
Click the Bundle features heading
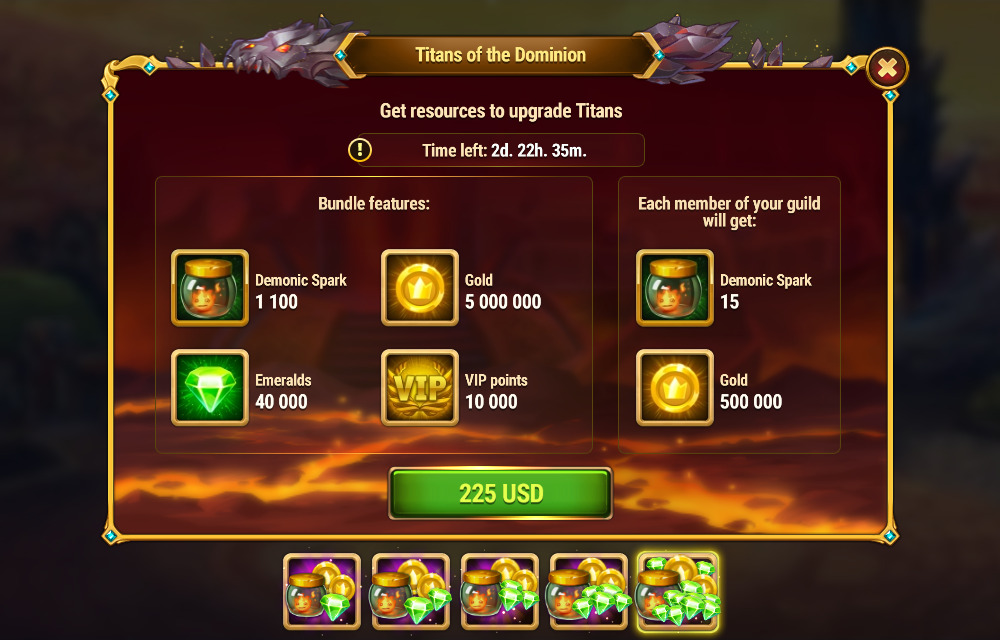[x=374, y=203]
